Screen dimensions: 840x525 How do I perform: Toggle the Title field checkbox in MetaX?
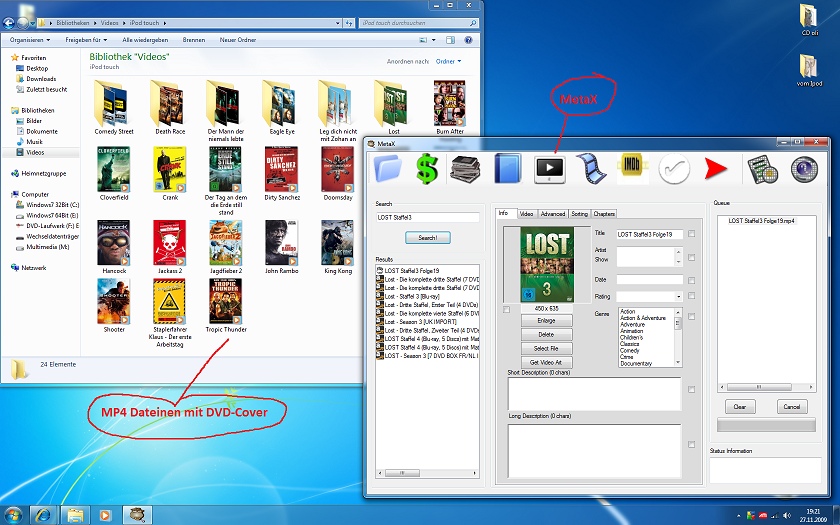[692, 234]
